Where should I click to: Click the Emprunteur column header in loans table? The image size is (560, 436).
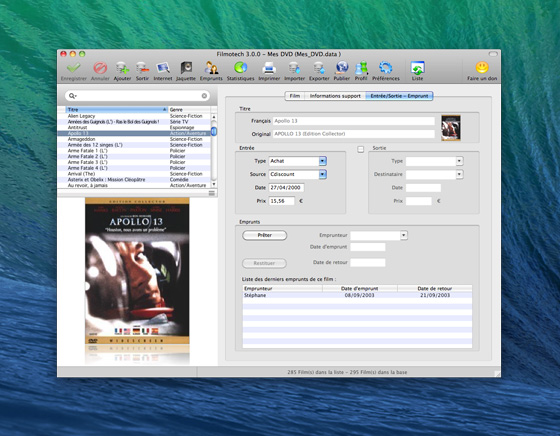(x=282, y=288)
